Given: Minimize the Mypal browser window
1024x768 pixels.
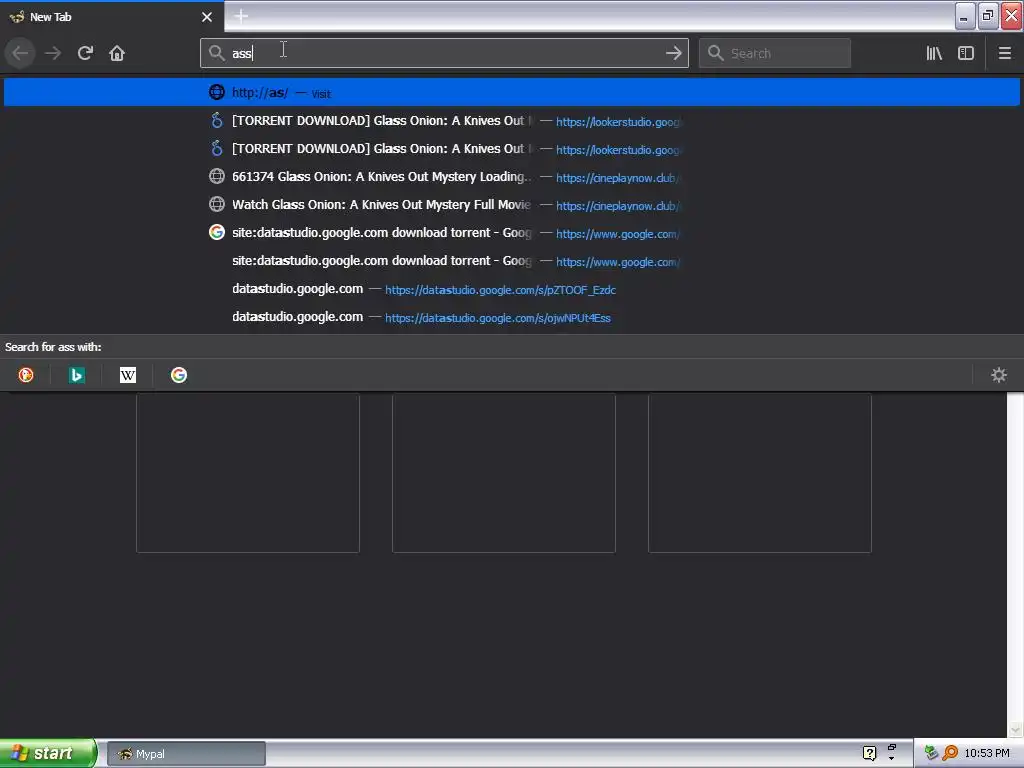Looking at the screenshot, I should (965, 16).
